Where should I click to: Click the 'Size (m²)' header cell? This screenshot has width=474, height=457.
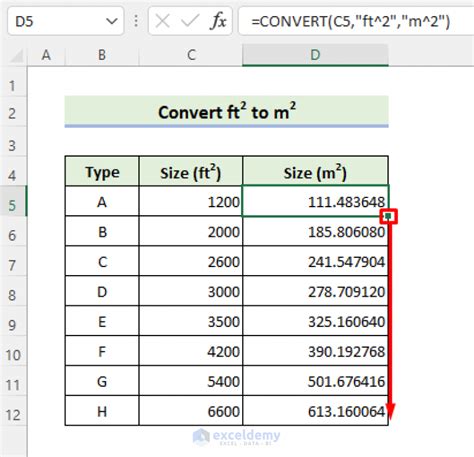tap(315, 171)
